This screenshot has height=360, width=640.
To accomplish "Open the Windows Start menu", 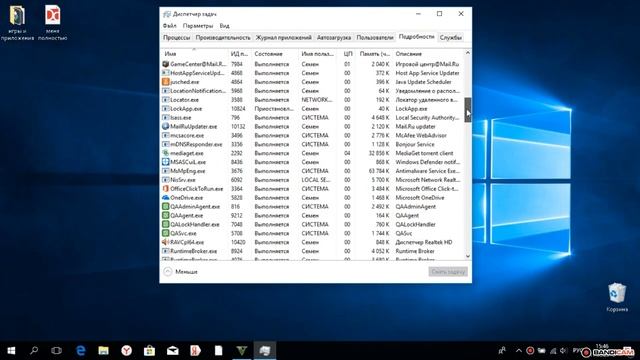I will tap(11, 351).
